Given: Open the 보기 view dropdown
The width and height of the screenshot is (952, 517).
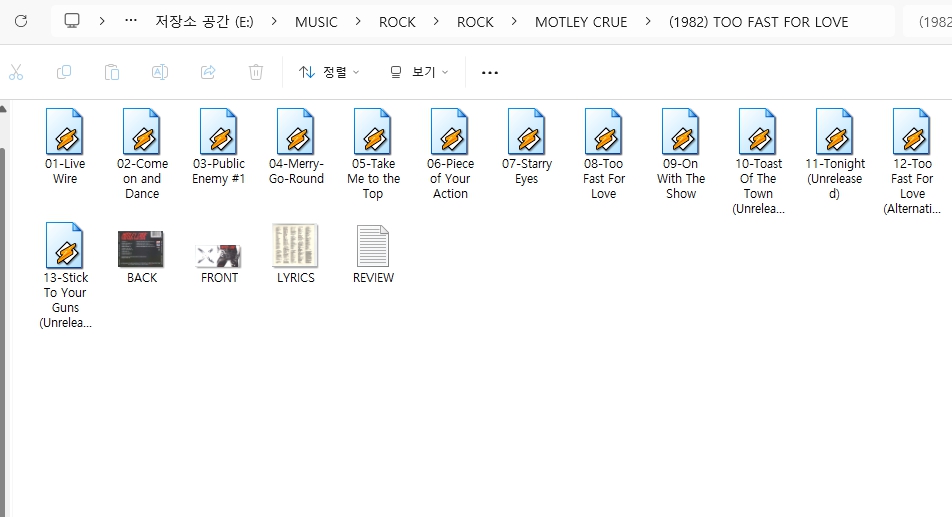Looking at the screenshot, I should [x=419, y=72].
